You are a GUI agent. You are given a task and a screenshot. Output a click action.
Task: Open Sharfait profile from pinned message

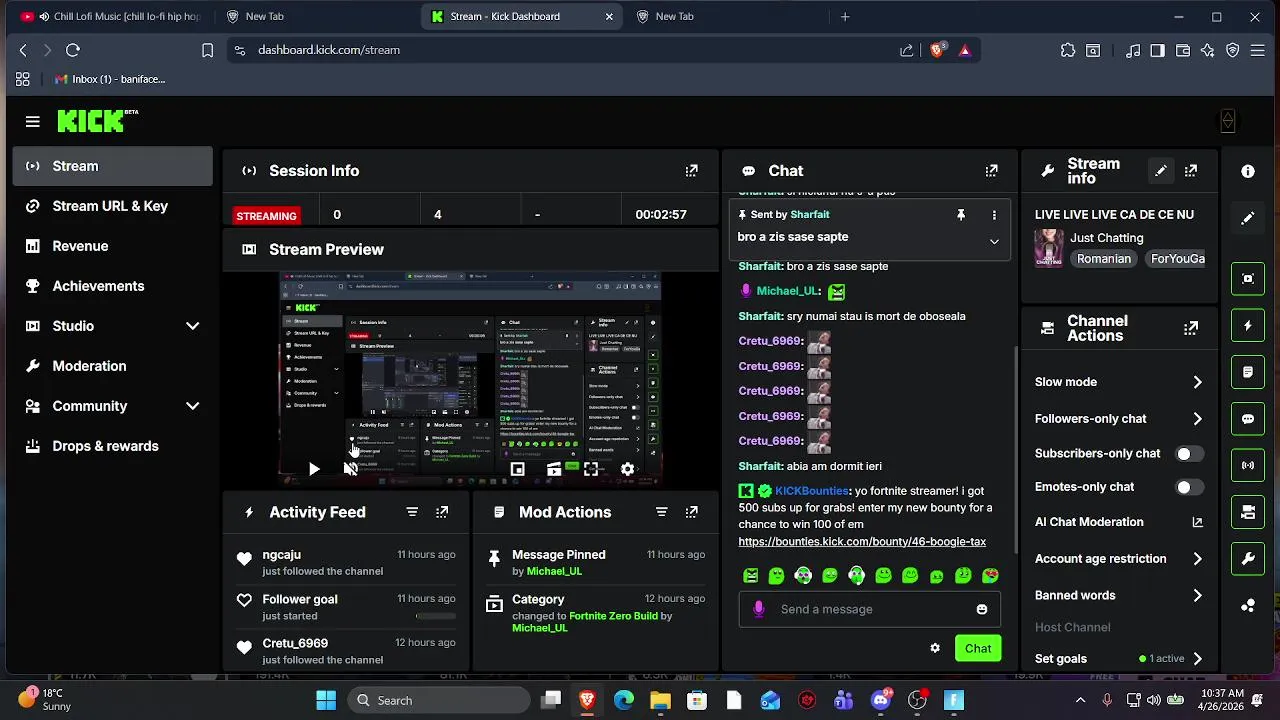pos(809,214)
